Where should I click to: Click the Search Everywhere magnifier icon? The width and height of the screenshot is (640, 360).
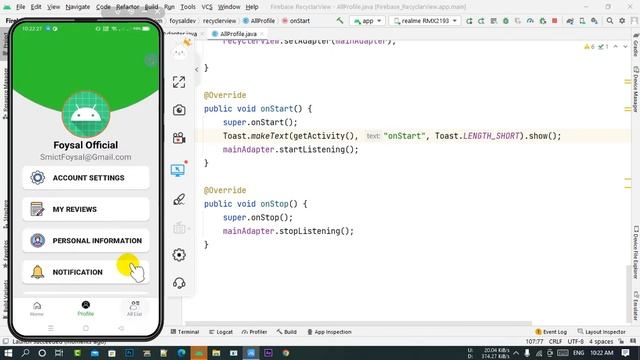(x=609, y=20)
